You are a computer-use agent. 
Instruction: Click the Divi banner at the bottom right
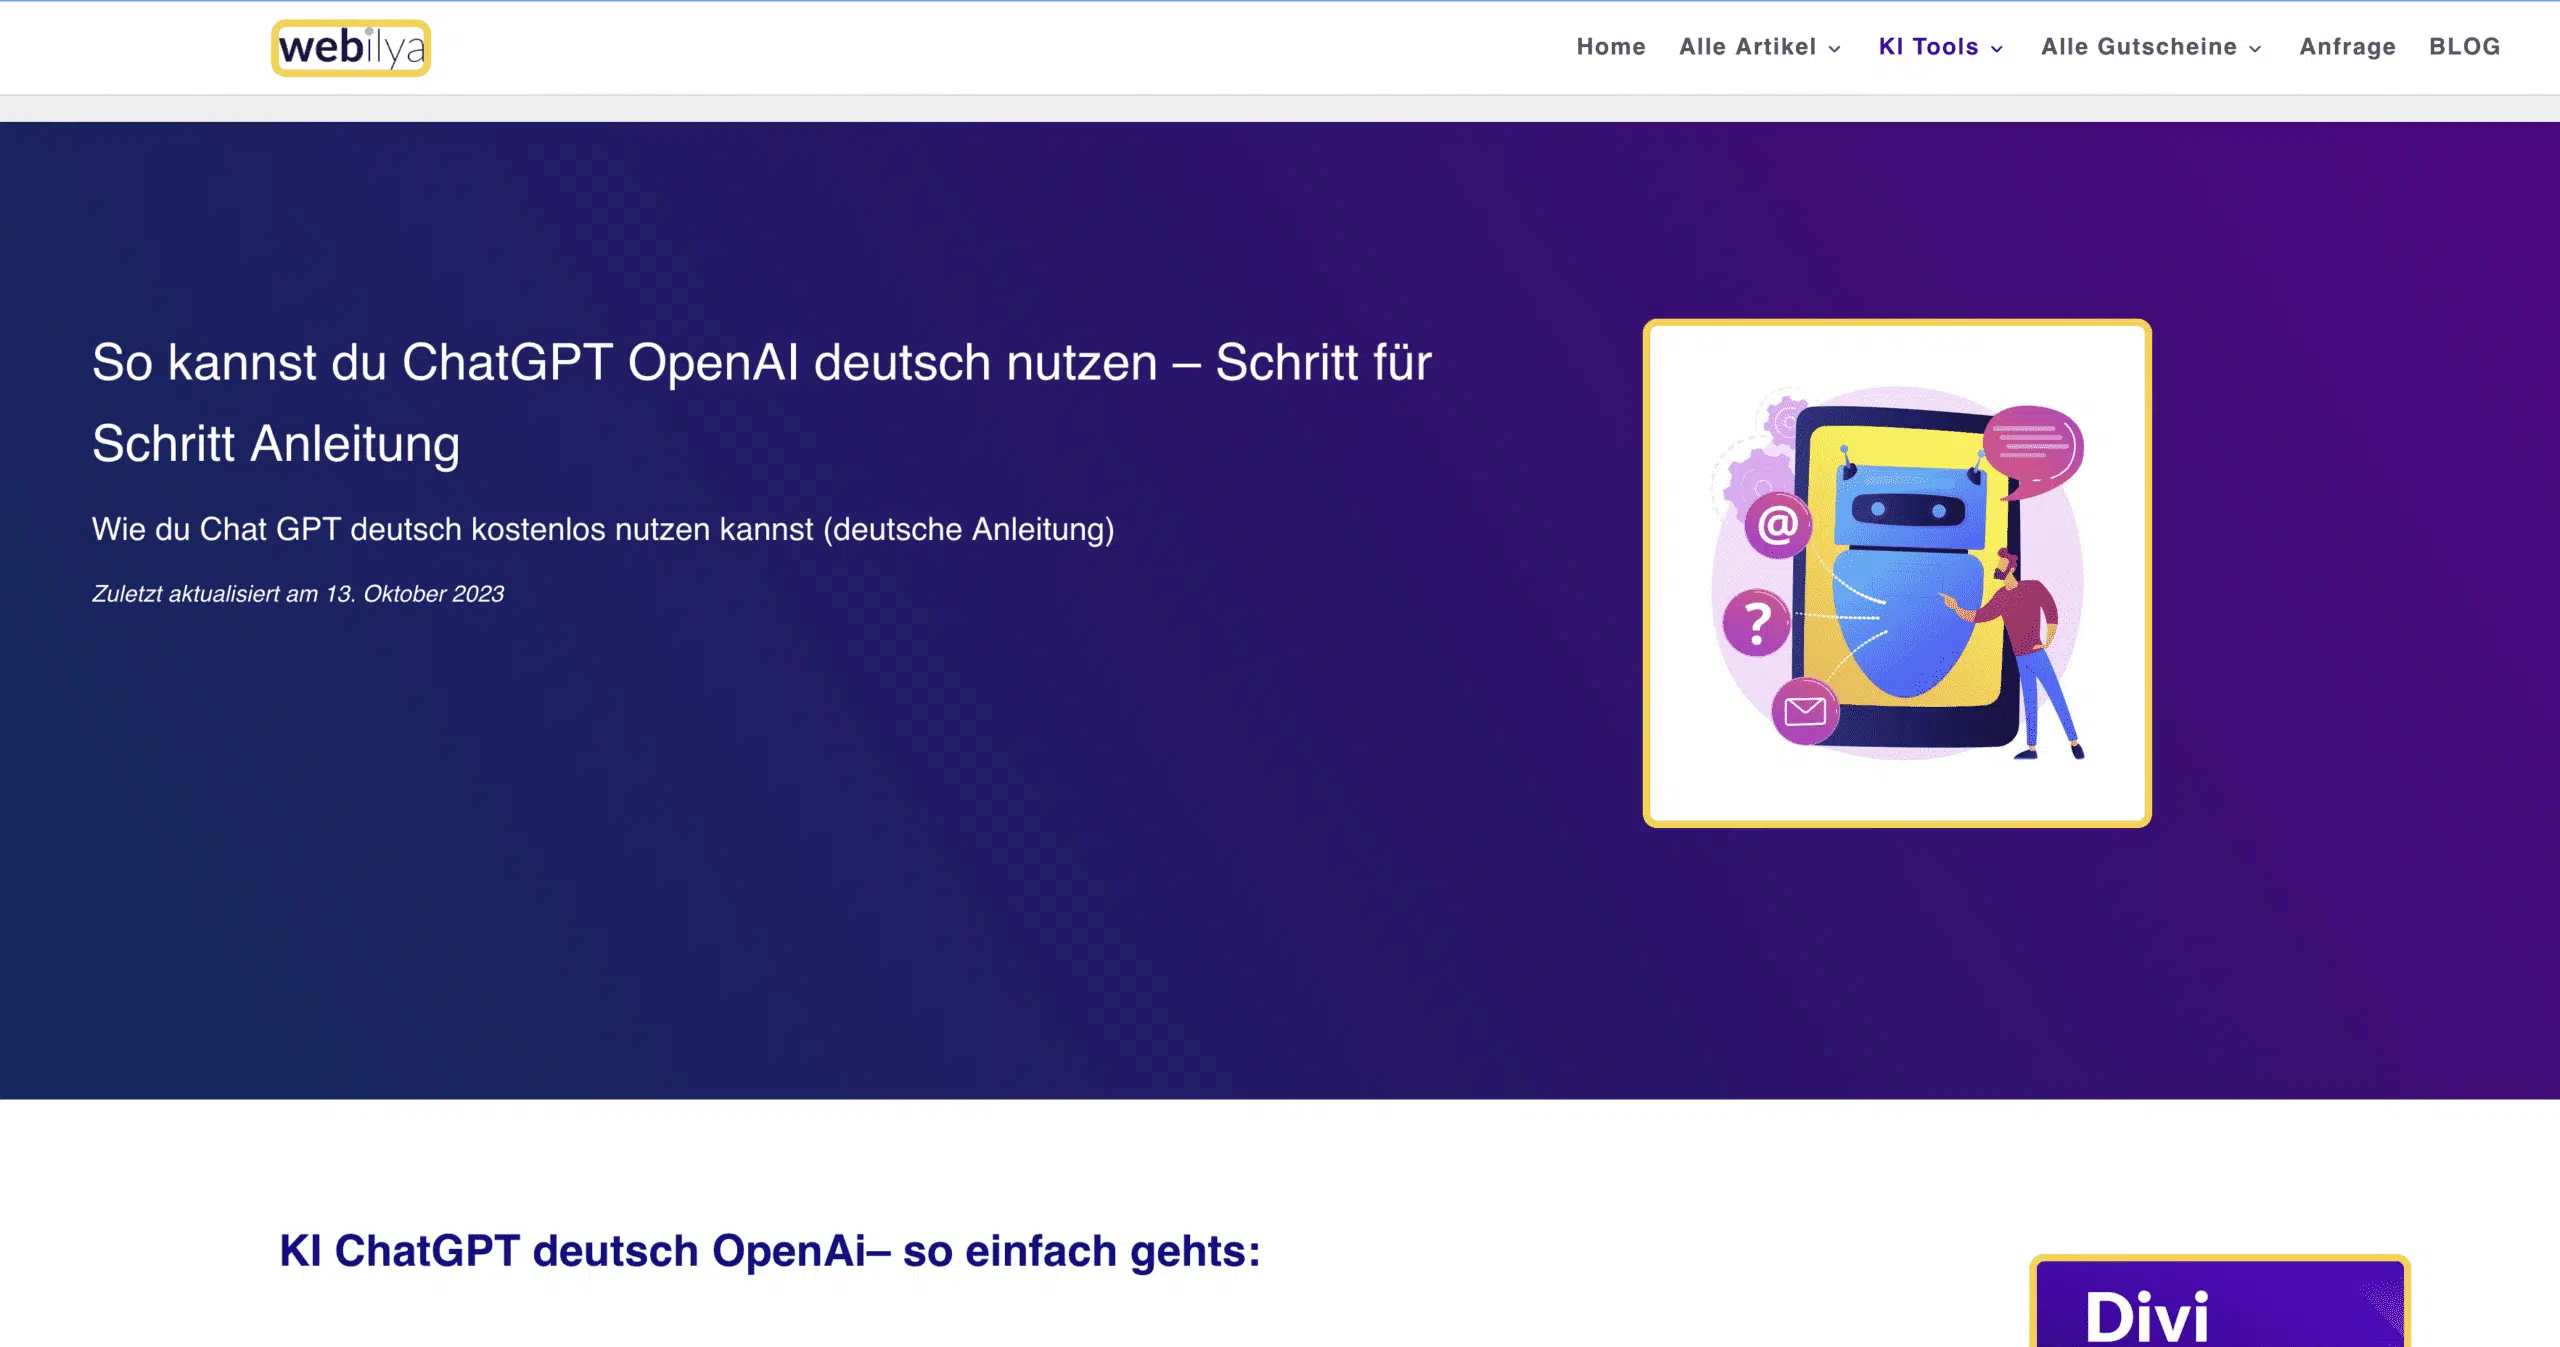[2220, 1302]
